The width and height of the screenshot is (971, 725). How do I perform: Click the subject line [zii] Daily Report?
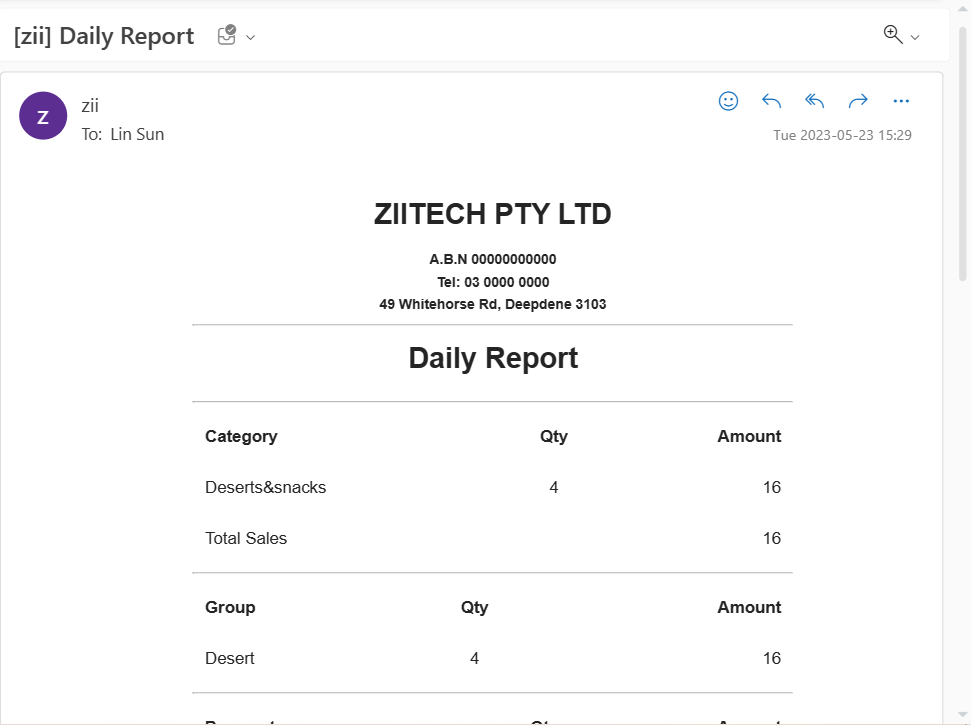tap(104, 36)
